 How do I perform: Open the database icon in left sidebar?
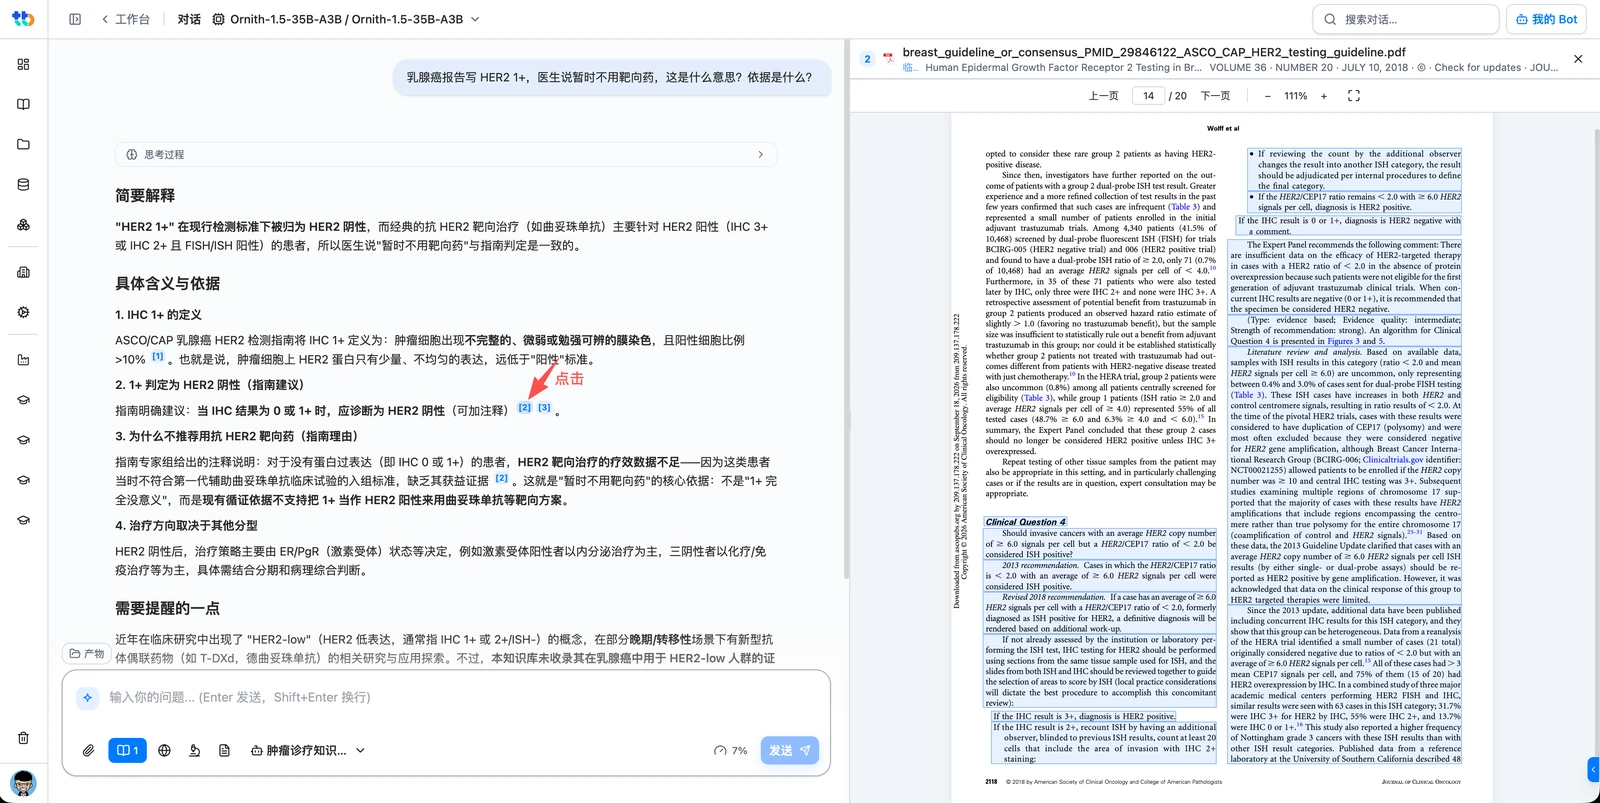click(23, 184)
